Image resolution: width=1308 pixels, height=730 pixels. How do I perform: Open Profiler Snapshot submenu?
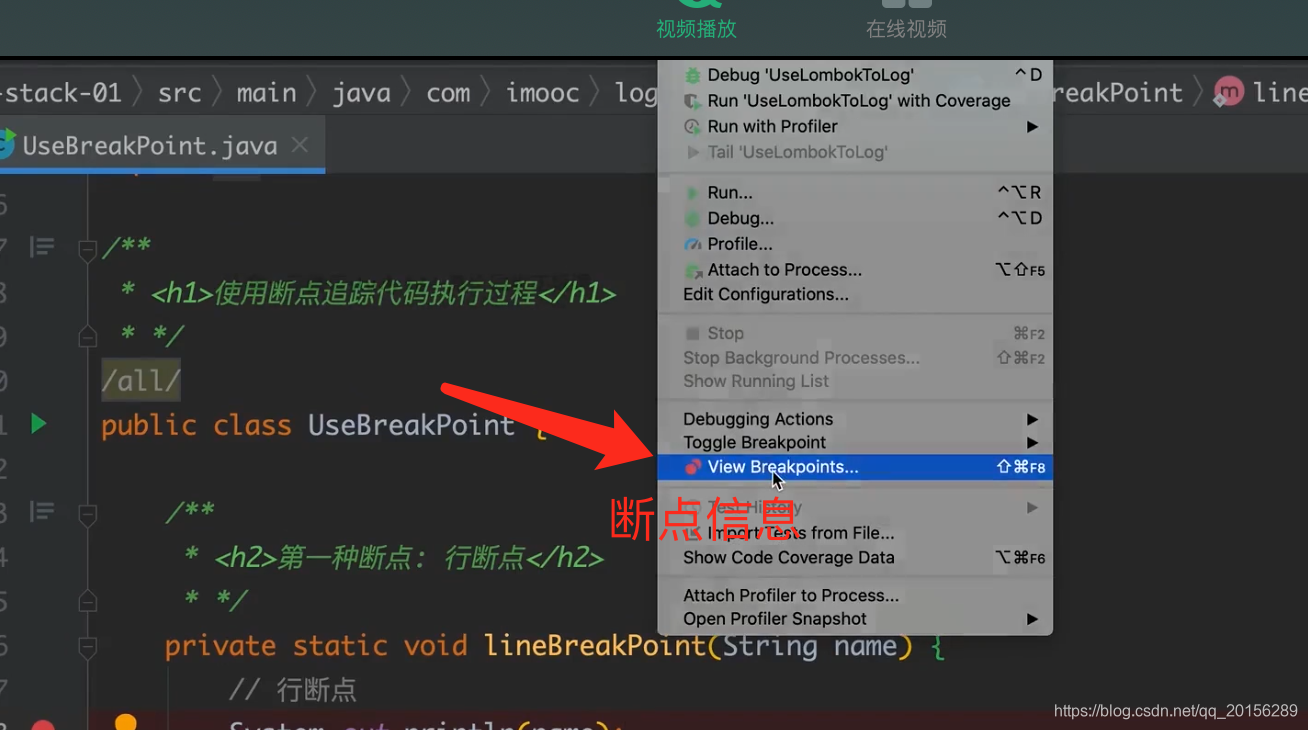[x=855, y=619]
